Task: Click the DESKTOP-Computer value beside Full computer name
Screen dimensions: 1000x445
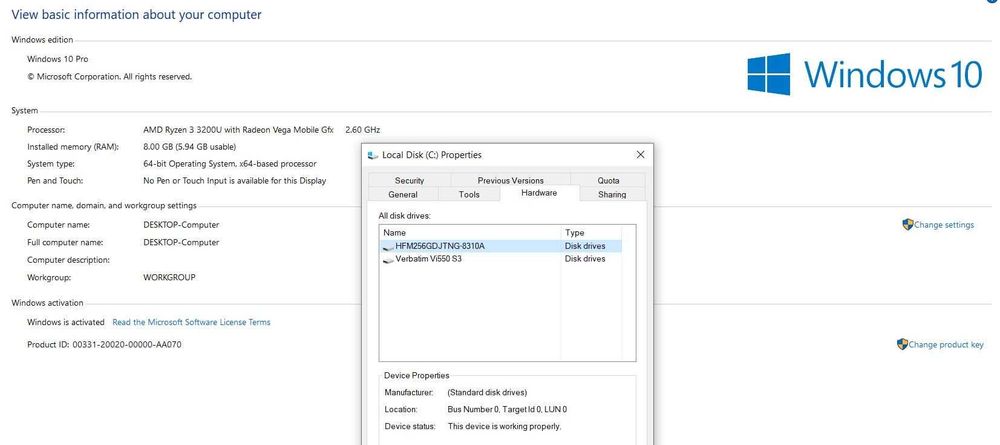Action: tap(181, 243)
